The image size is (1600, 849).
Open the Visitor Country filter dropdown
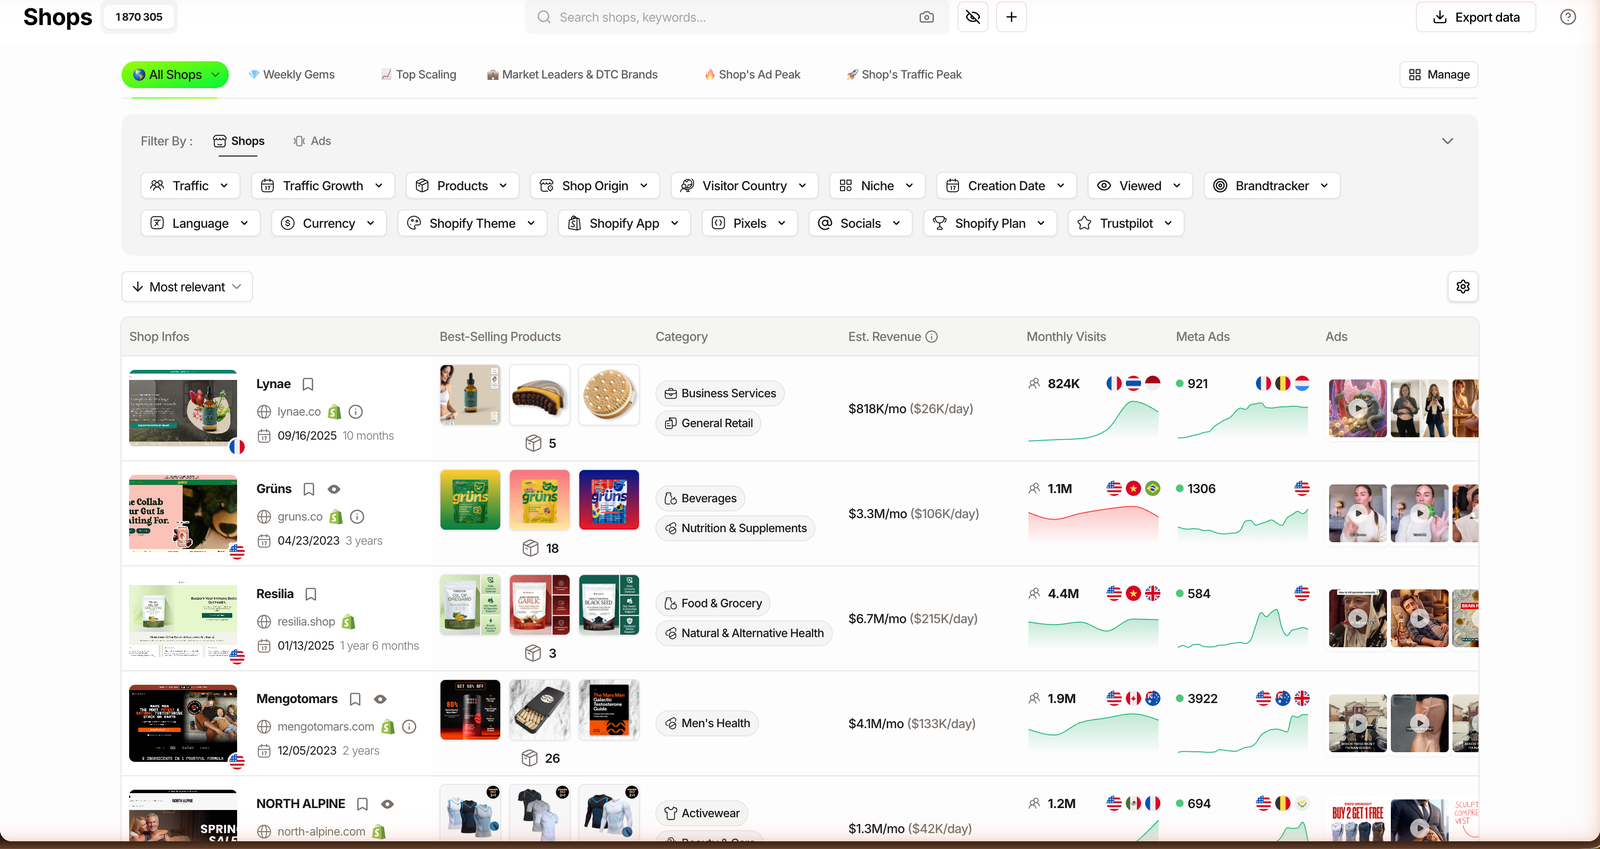pyautogui.click(x=744, y=186)
